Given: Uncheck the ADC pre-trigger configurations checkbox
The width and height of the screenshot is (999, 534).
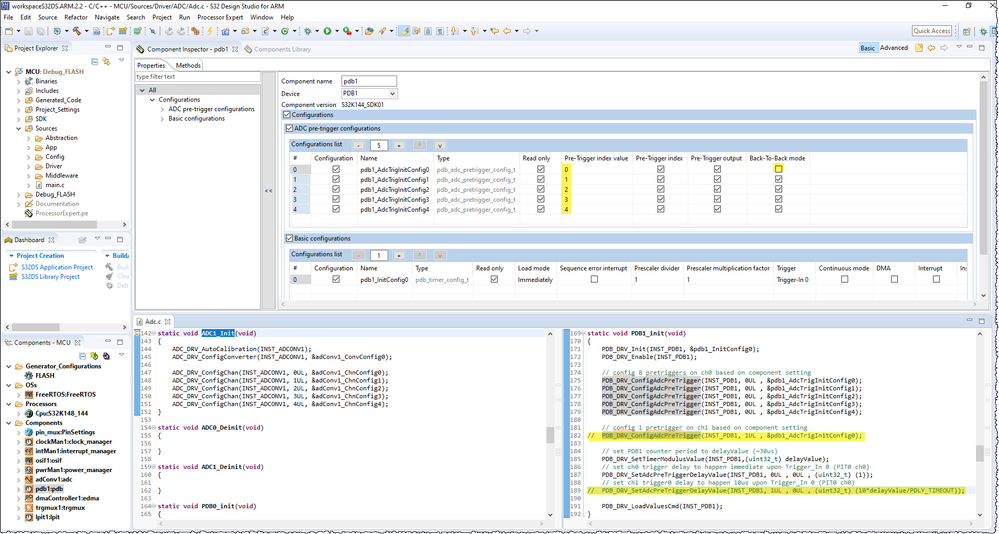Looking at the screenshot, I should [x=288, y=129].
